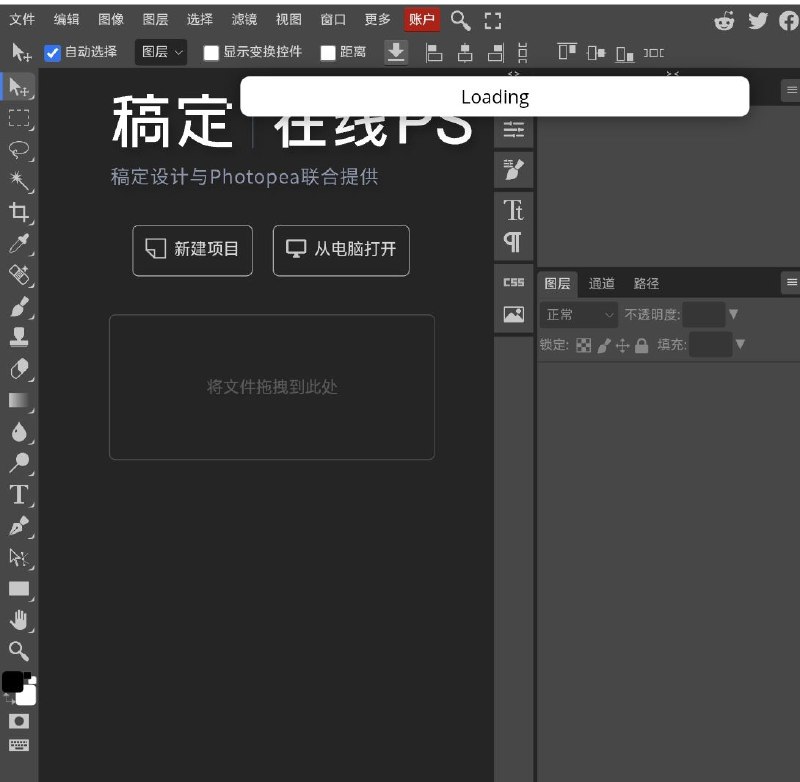Open the Character panel icon
The height and width of the screenshot is (782, 800).
point(514,210)
